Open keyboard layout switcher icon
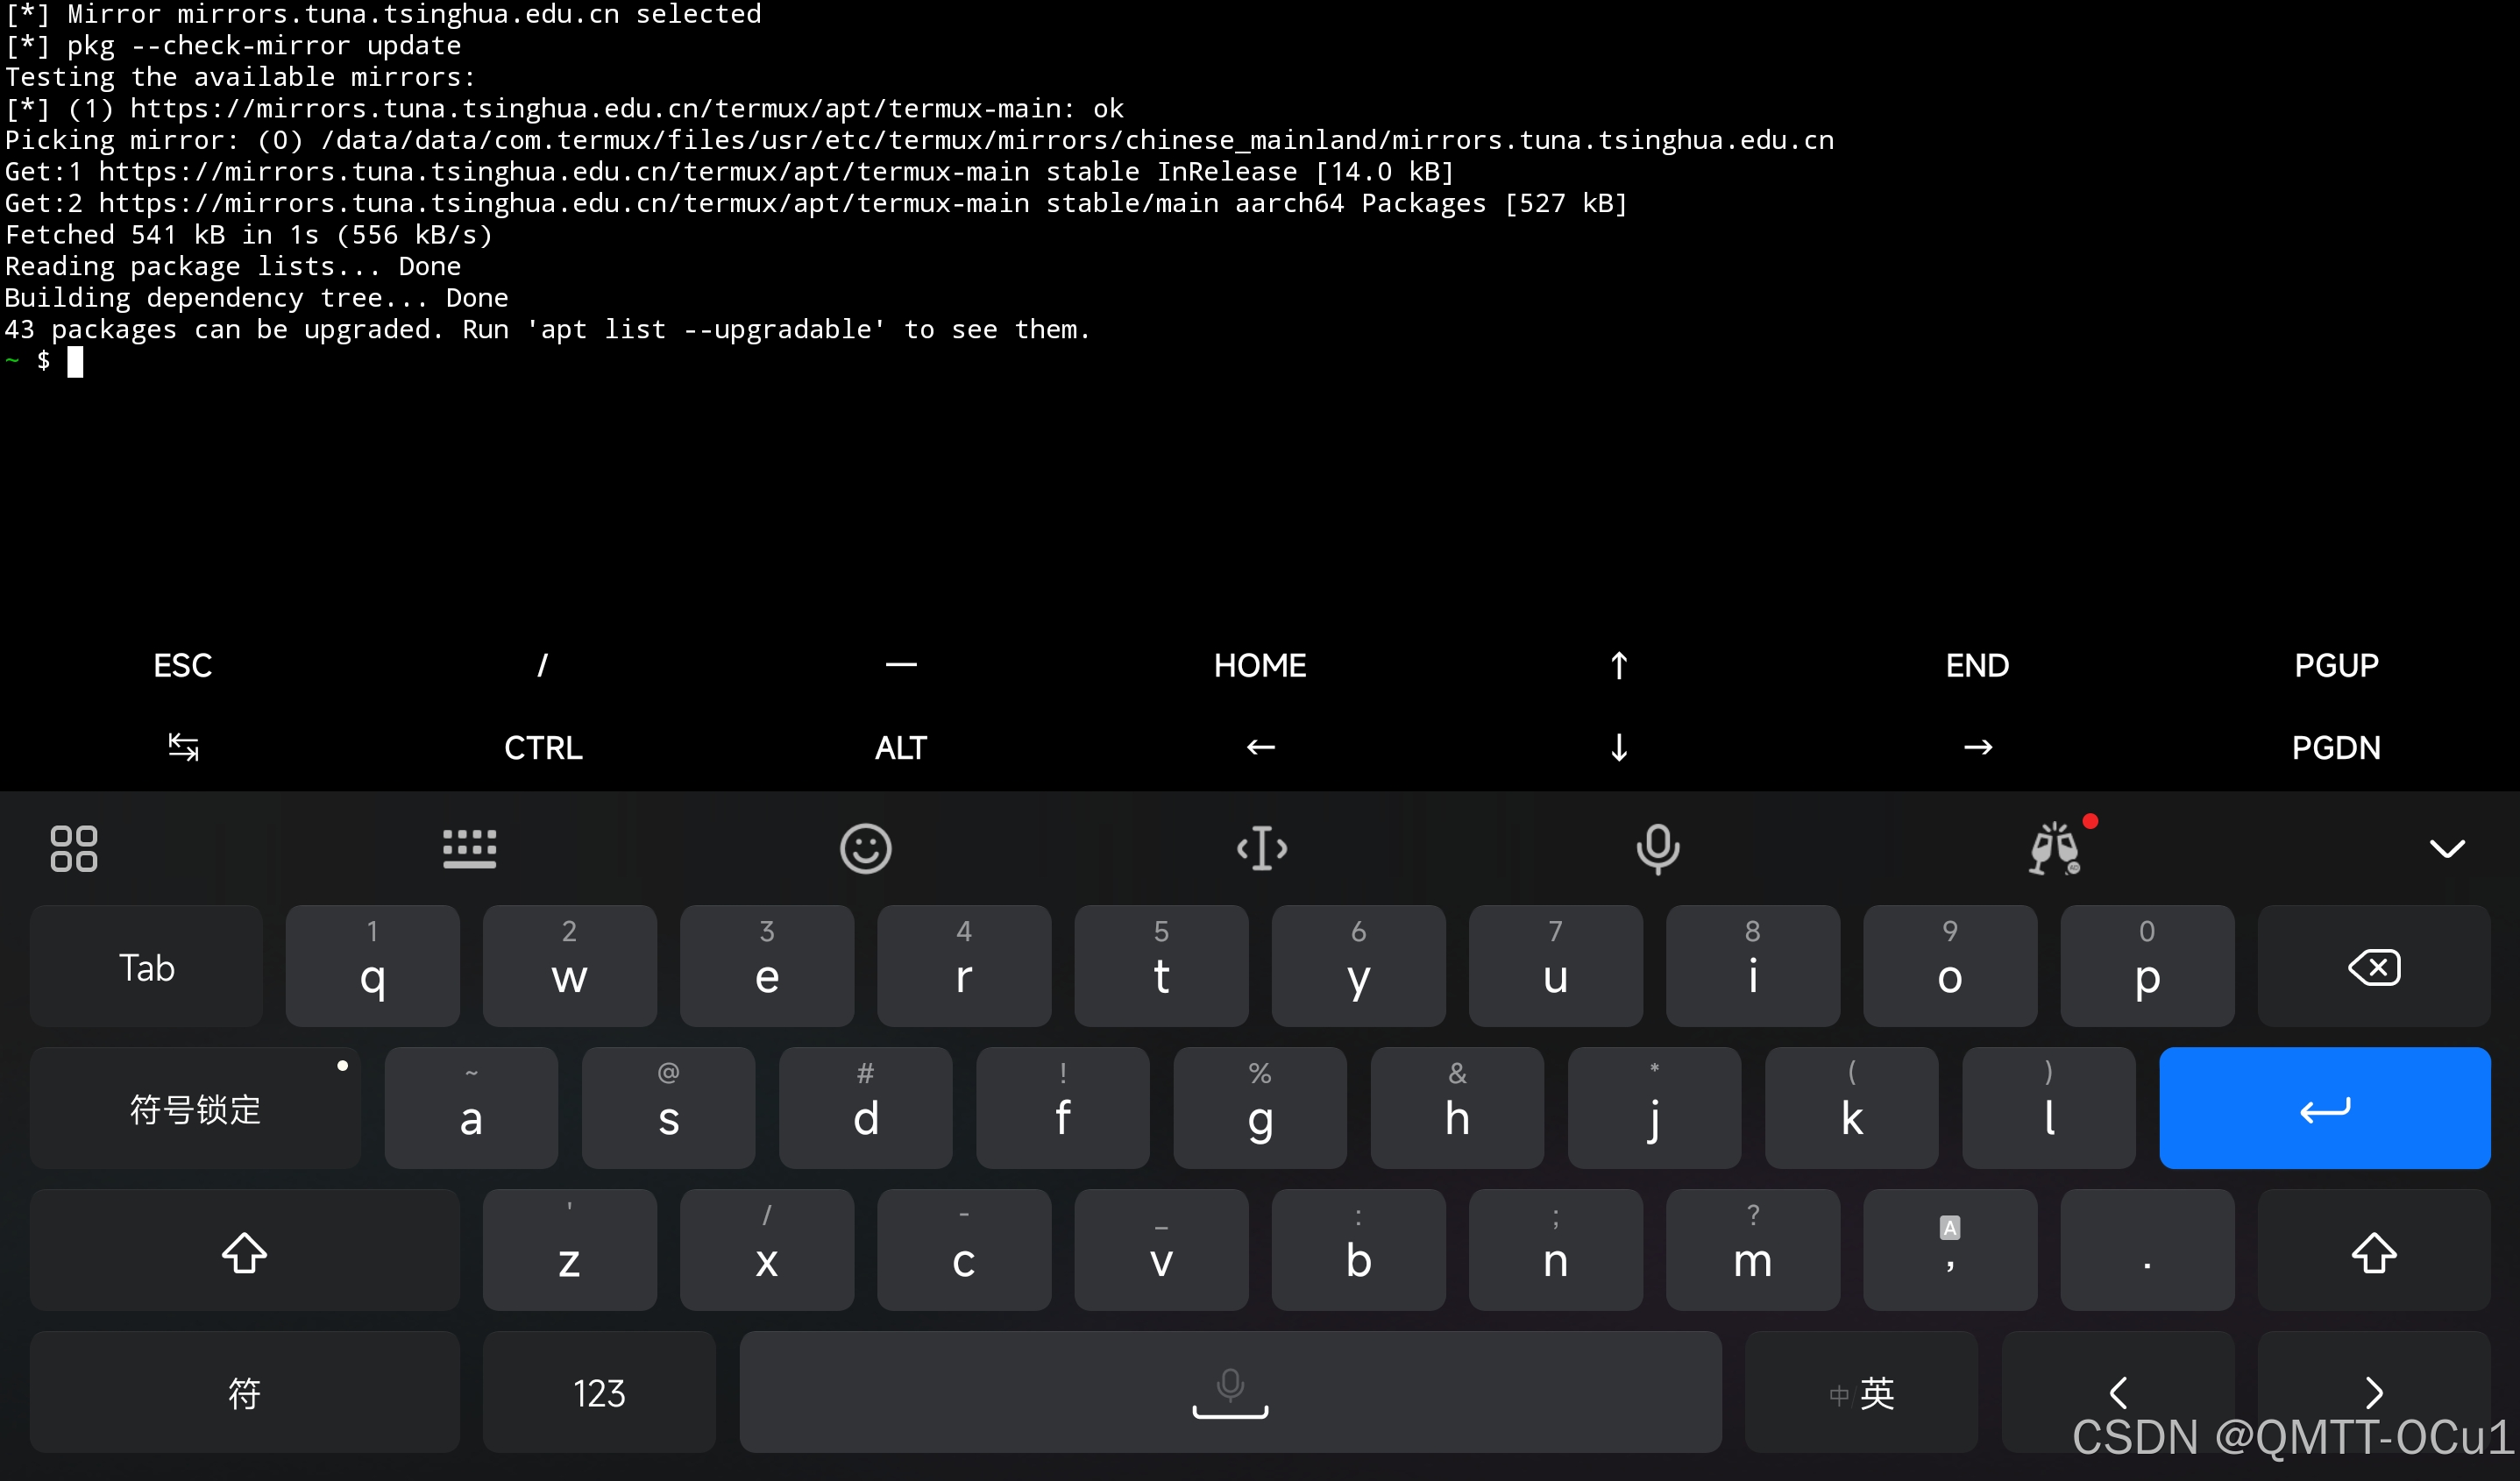 point(469,849)
